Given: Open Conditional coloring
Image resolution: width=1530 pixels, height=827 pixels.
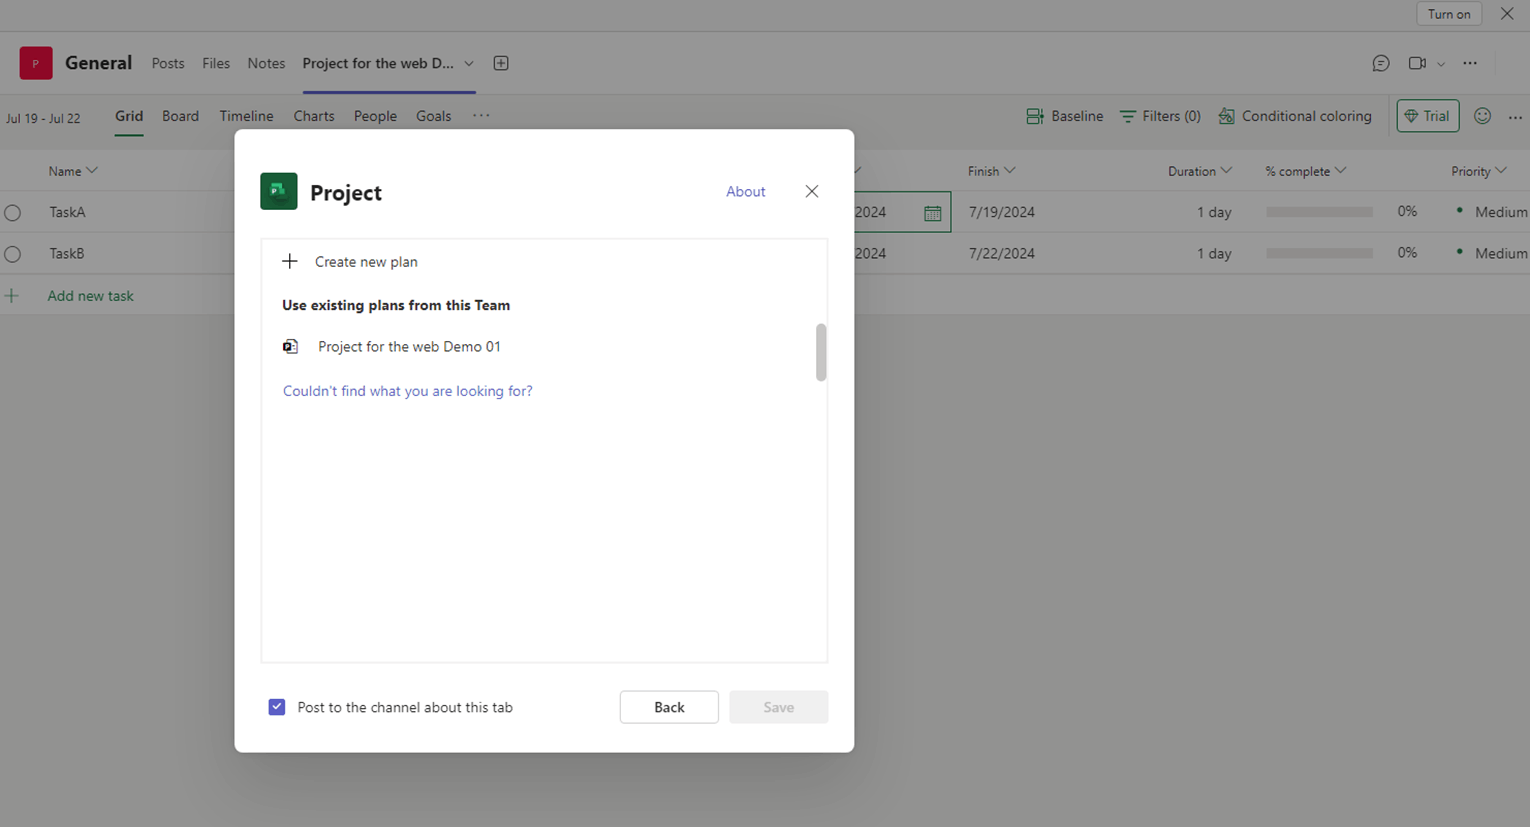Looking at the screenshot, I should tap(1295, 116).
